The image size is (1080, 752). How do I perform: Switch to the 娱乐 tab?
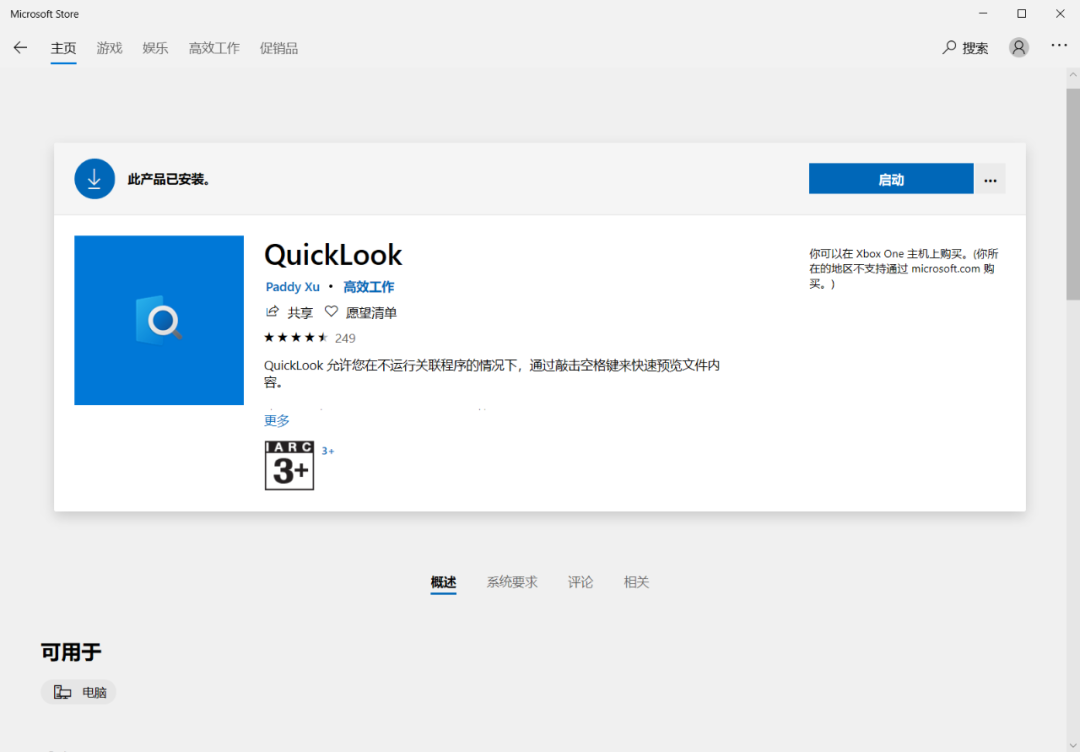point(155,48)
